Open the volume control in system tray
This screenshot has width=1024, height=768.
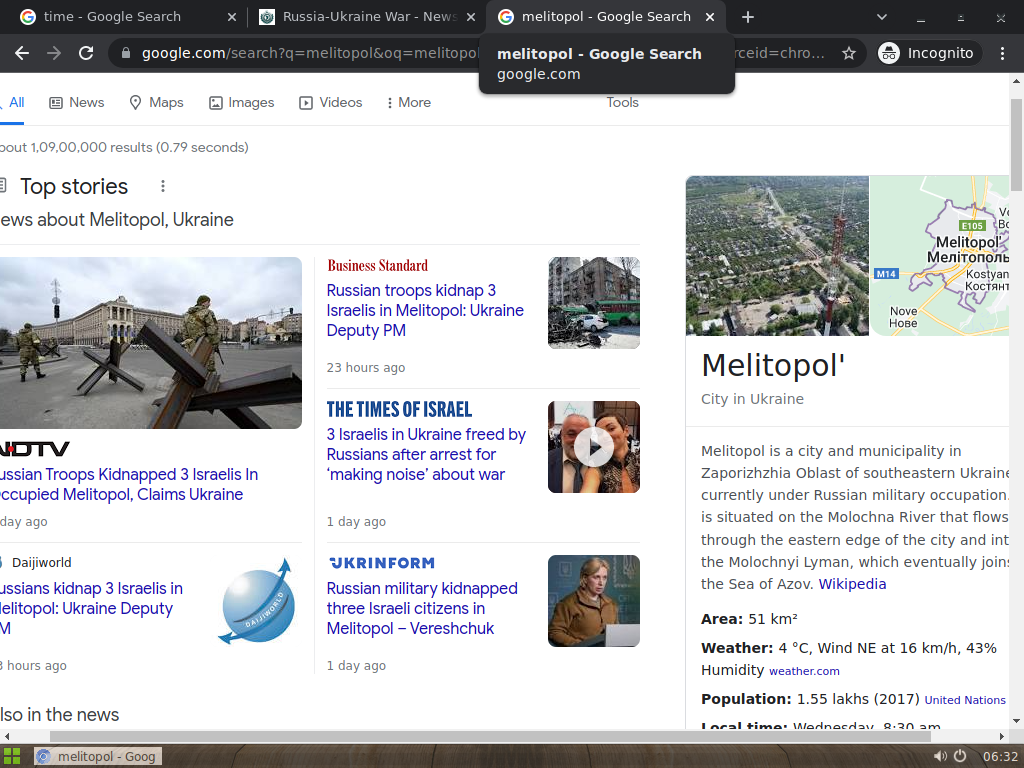[x=941, y=756]
